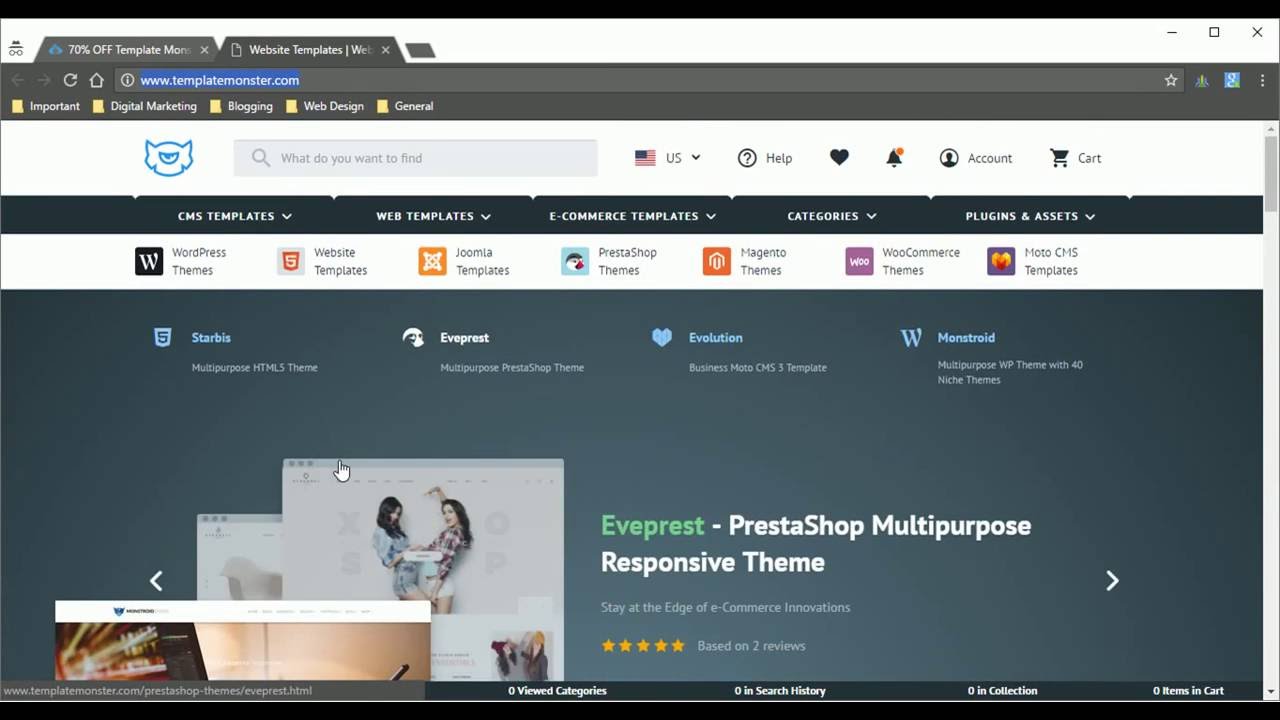This screenshot has height=720, width=1280.
Task: Click the page vertical scrollbar thumb
Action: pos(1271,173)
